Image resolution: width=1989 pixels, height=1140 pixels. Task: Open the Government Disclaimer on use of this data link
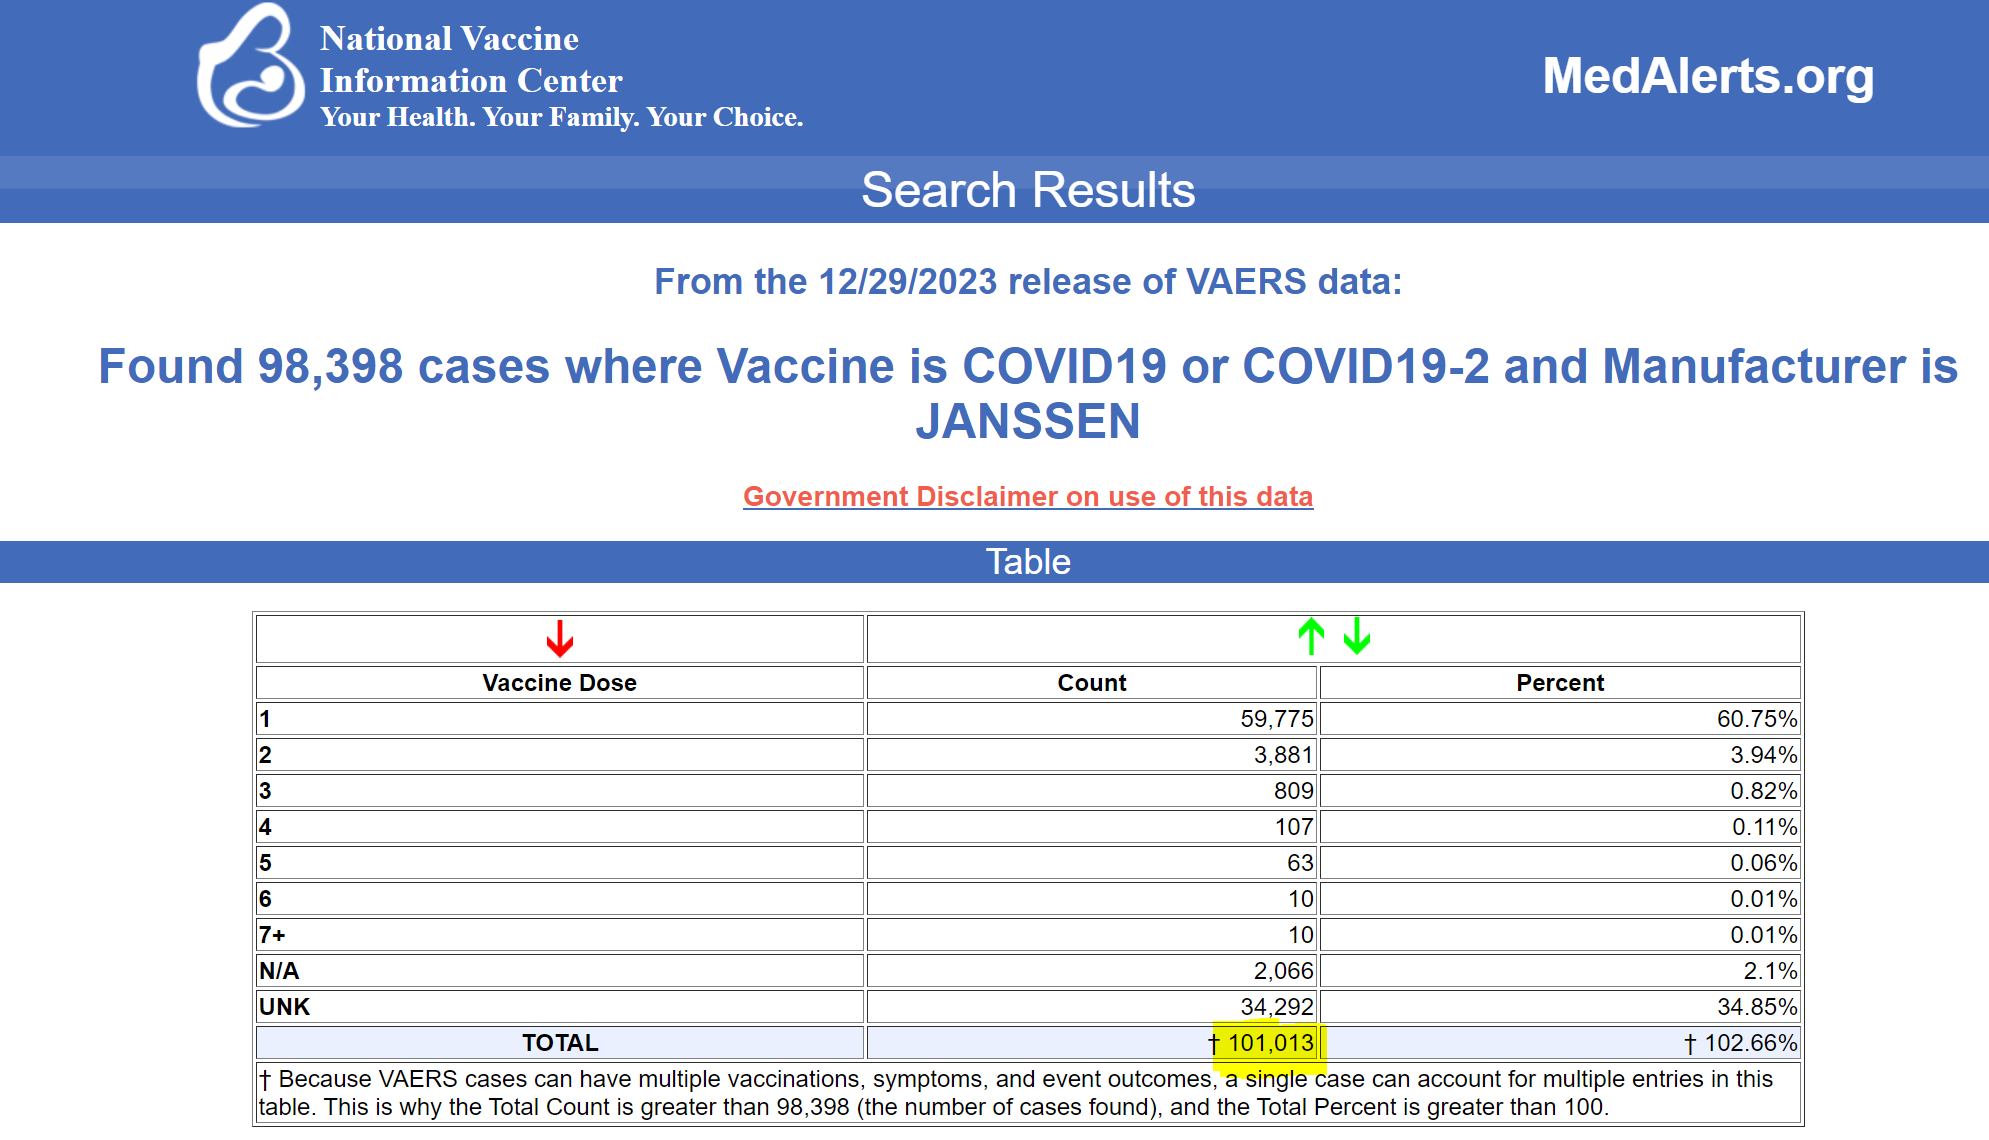(1028, 496)
